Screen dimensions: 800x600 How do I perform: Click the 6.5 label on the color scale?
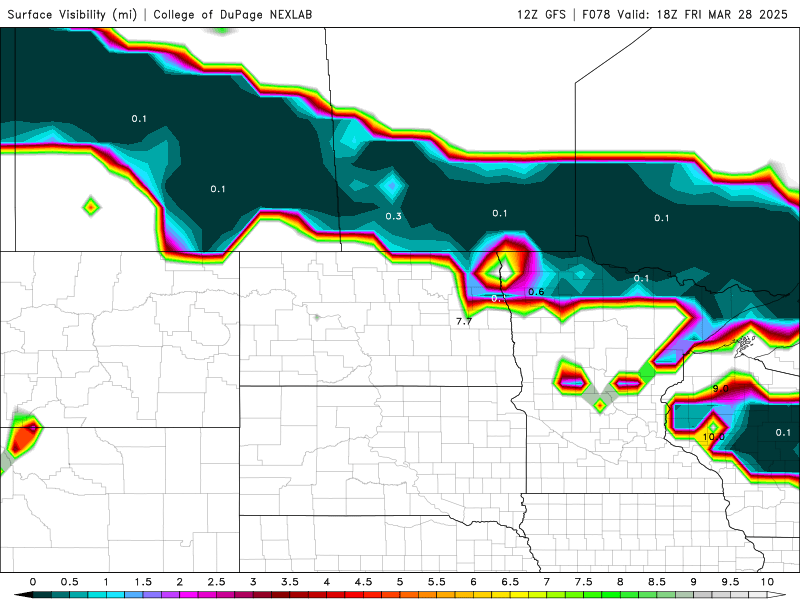tap(510, 582)
